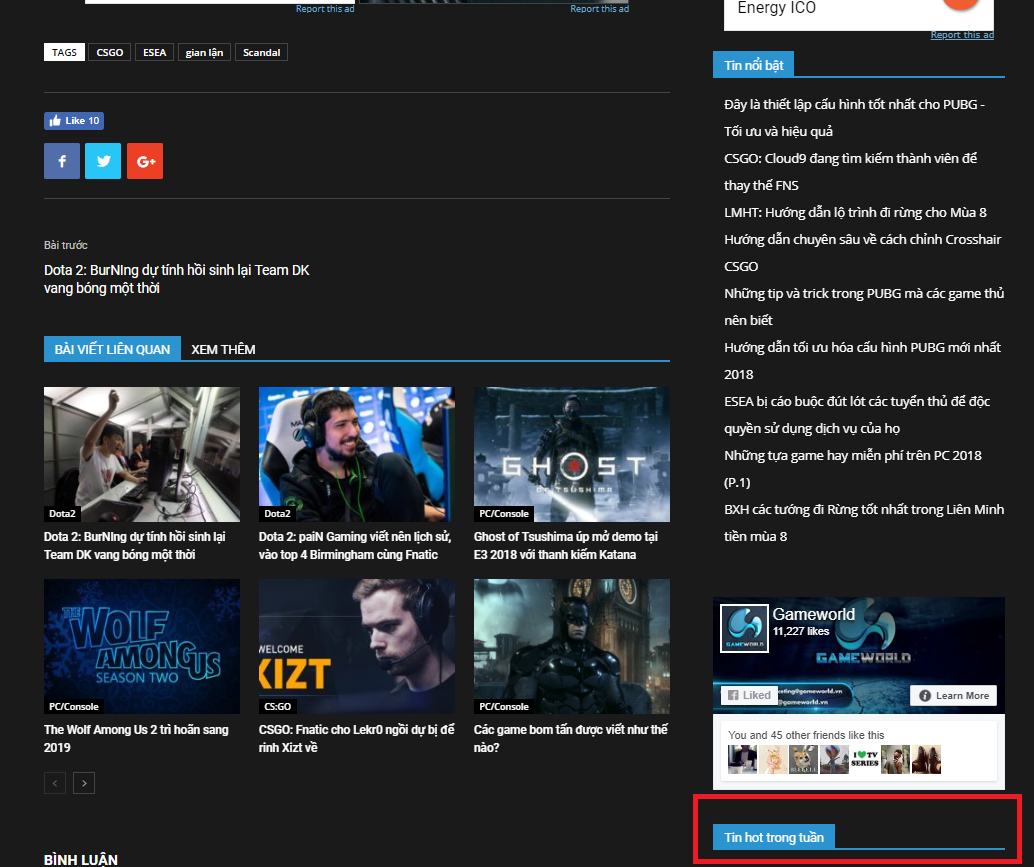Go to previous related articles page arrow
The image size is (1034, 867).
click(x=55, y=783)
